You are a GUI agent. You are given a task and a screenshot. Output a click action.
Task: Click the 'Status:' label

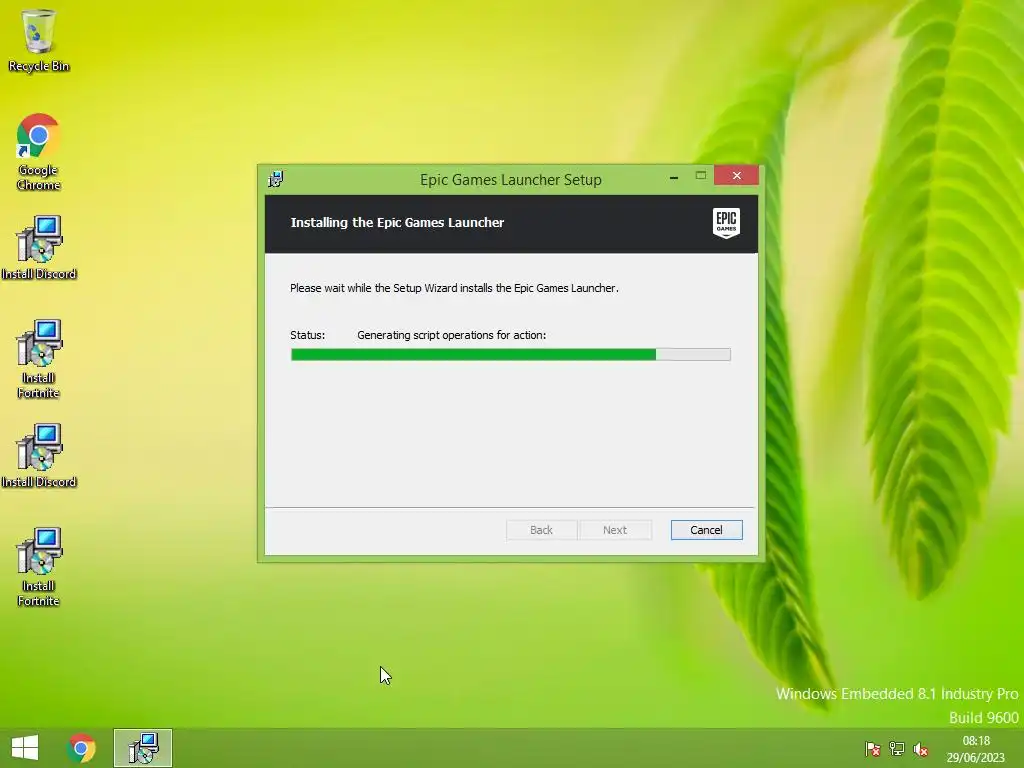click(x=308, y=335)
